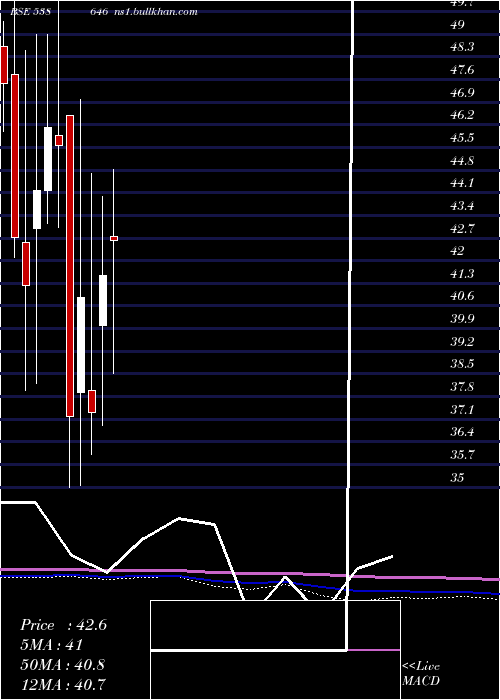This screenshot has width=500, height=700.
Task: Click the 47.6 price axis label
Action: [462, 70]
